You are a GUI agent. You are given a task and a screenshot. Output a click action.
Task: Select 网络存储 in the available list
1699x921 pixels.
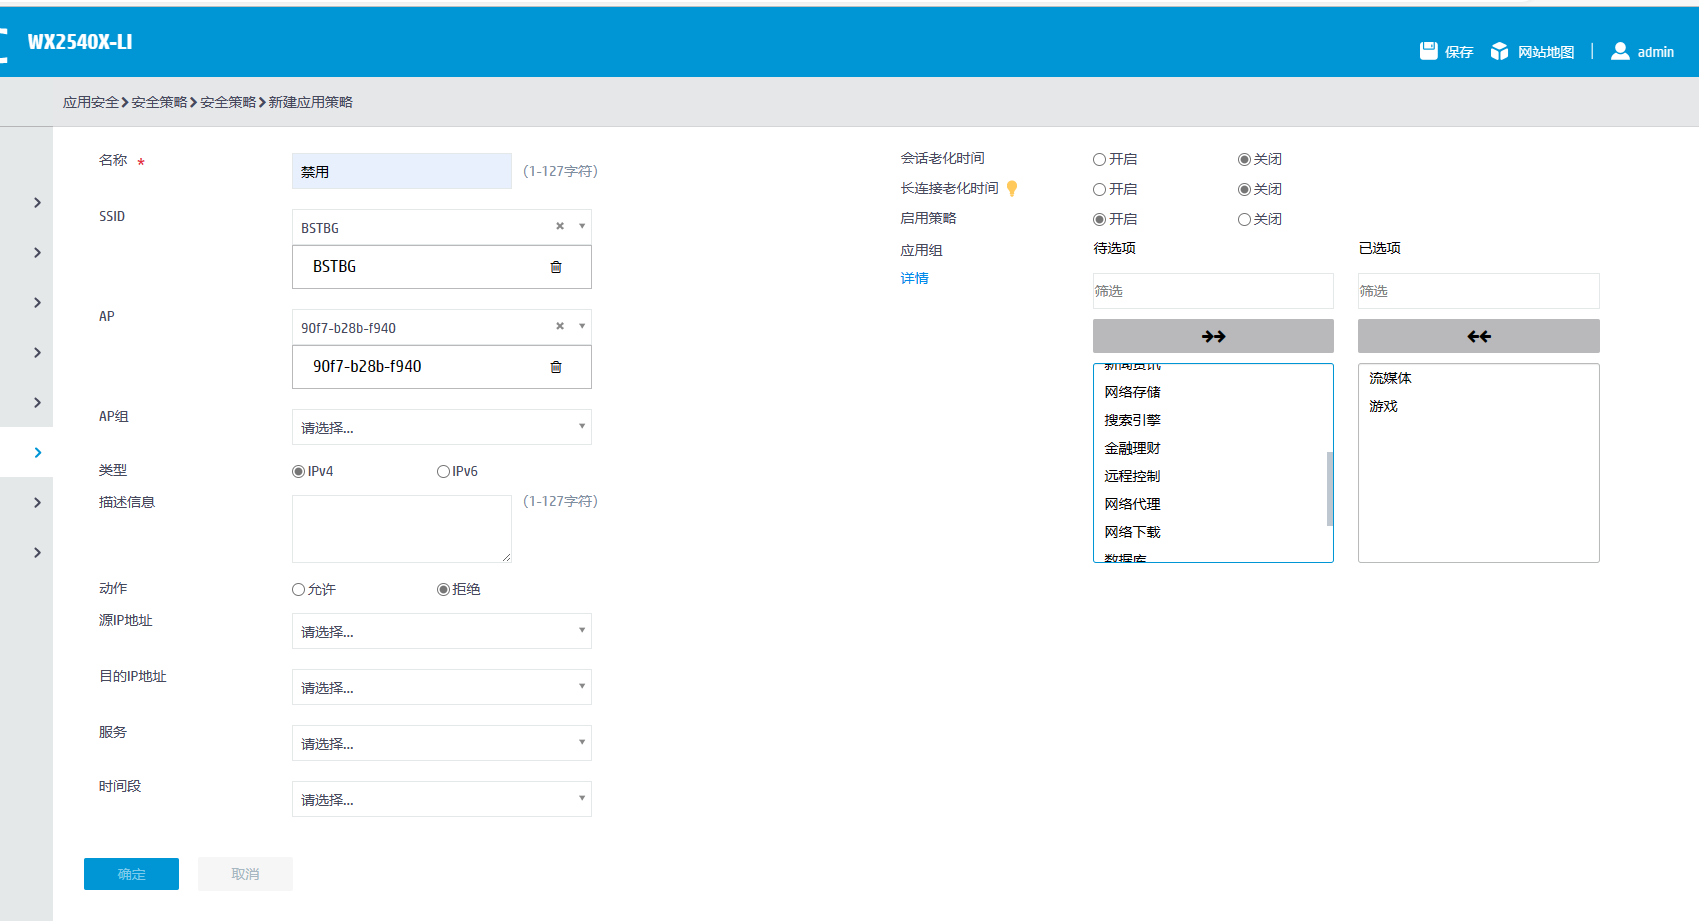1133,392
